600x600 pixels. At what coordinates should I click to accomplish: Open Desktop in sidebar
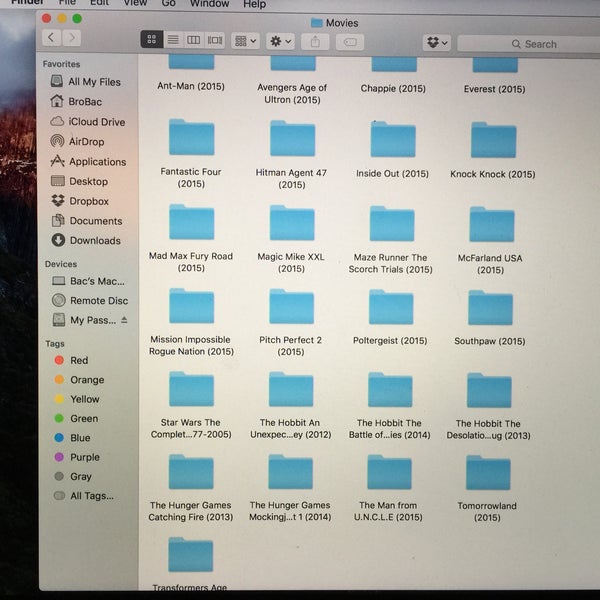(x=79, y=181)
